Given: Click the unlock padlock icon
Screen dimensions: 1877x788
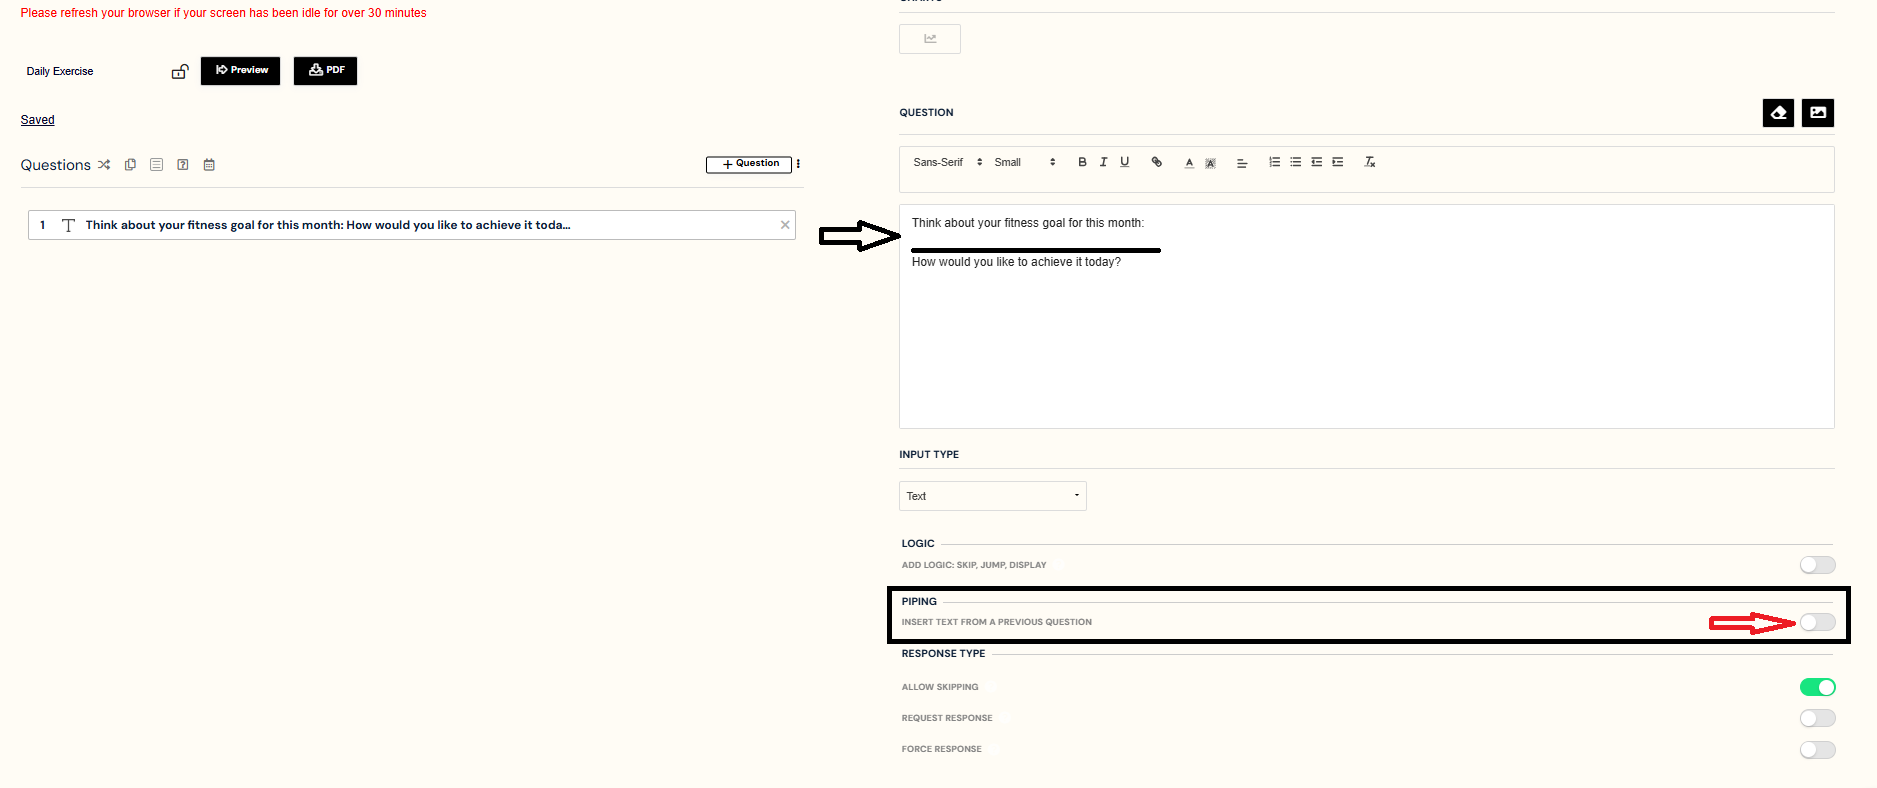Looking at the screenshot, I should click(x=180, y=72).
